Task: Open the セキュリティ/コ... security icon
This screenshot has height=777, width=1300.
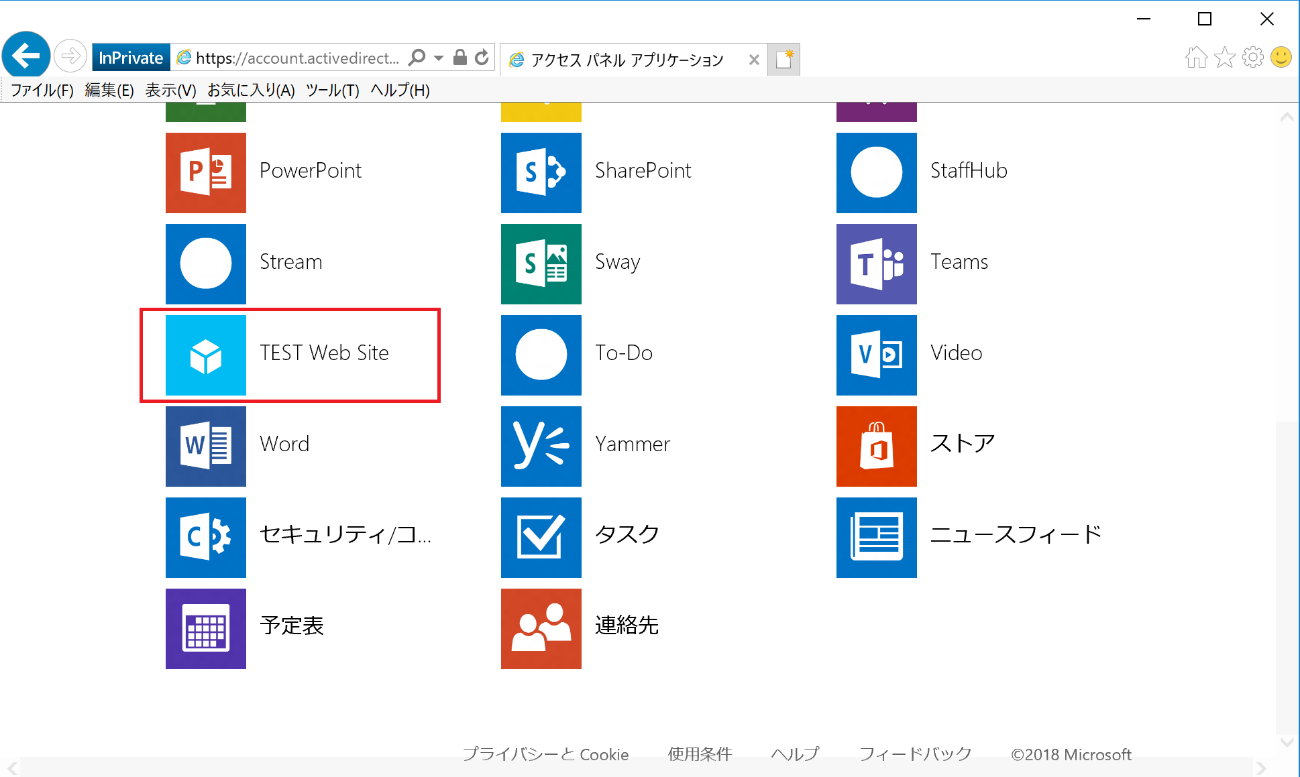Action: tap(206, 537)
